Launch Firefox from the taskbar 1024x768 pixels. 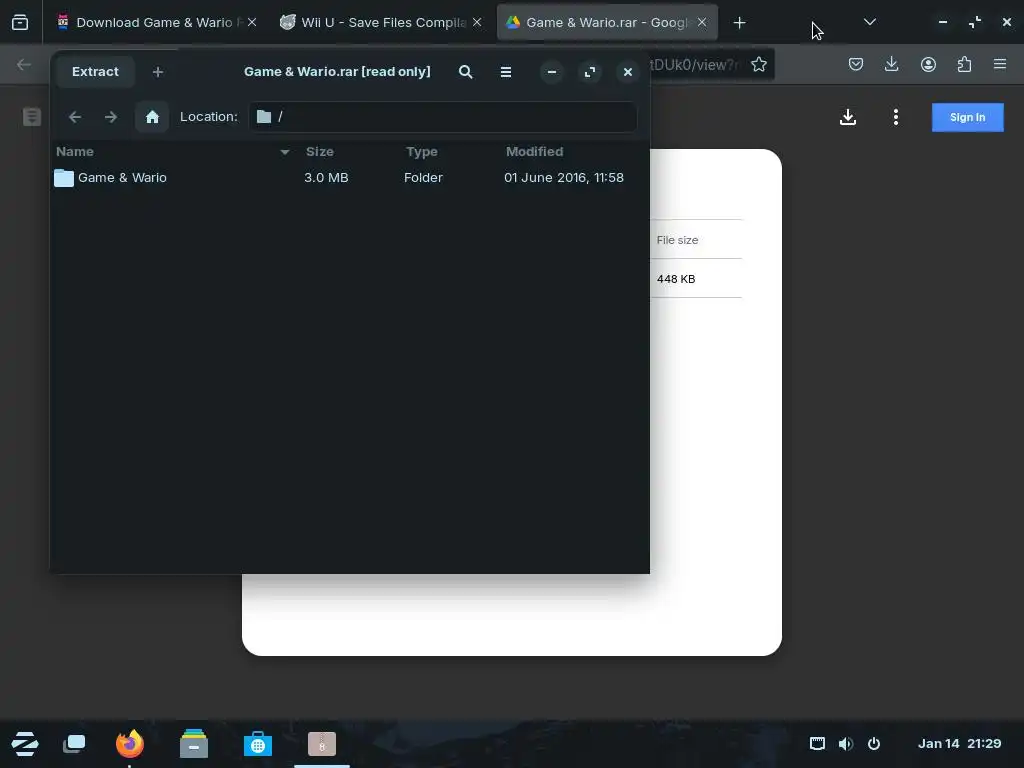pyautogui.click(x=129, y=744)
